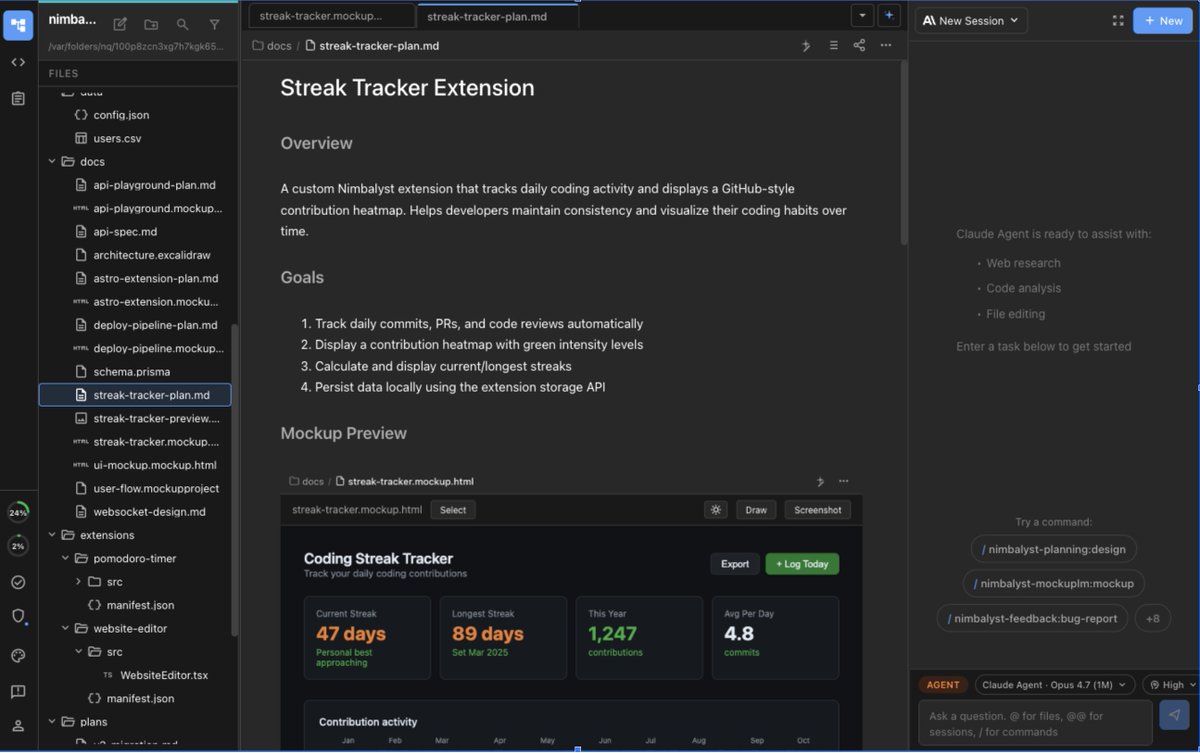Open the table of contents list icon
This screenshot has height=753, width=1200.
pos(833,45)
